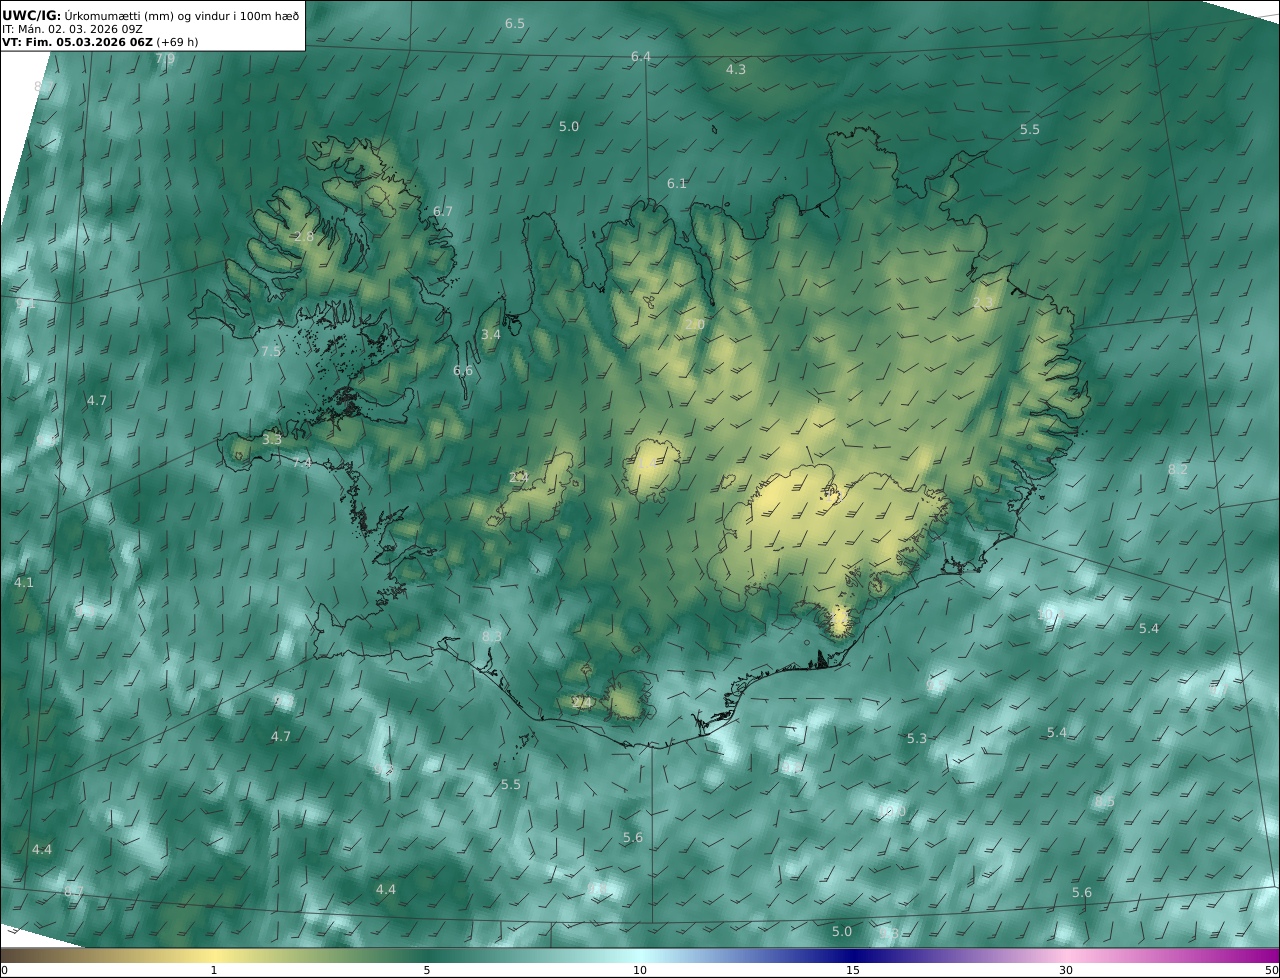Click the colorbar tick label 10
Screen dimensions: 1280x978
pos(640,970)
